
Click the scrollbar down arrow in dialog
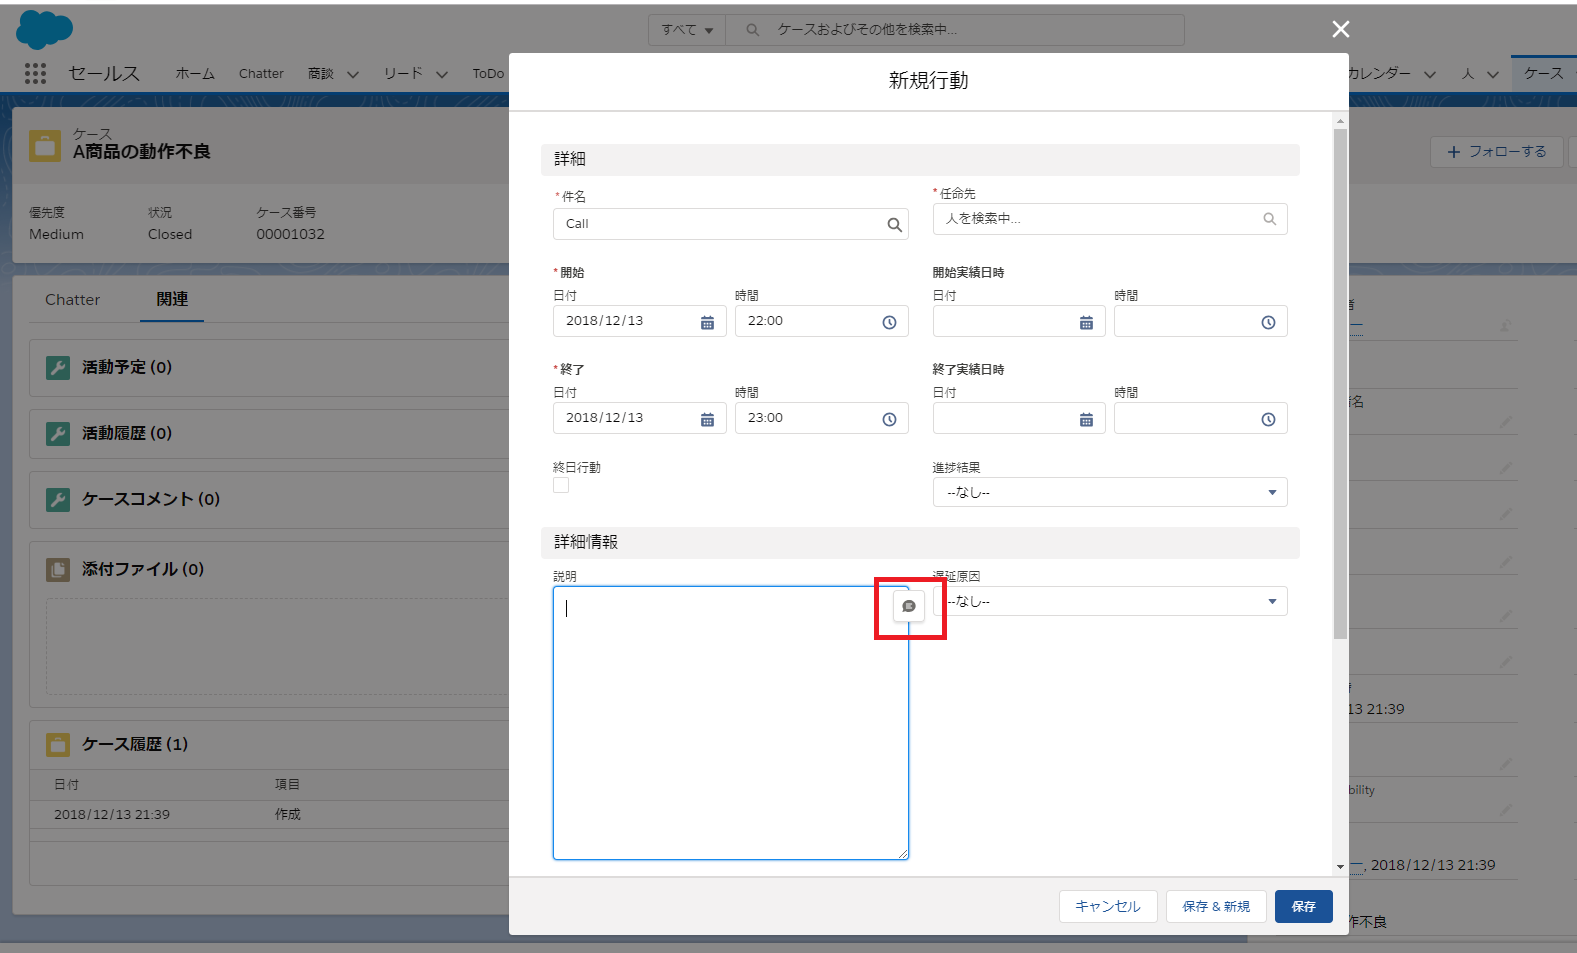coord(1340,867)
